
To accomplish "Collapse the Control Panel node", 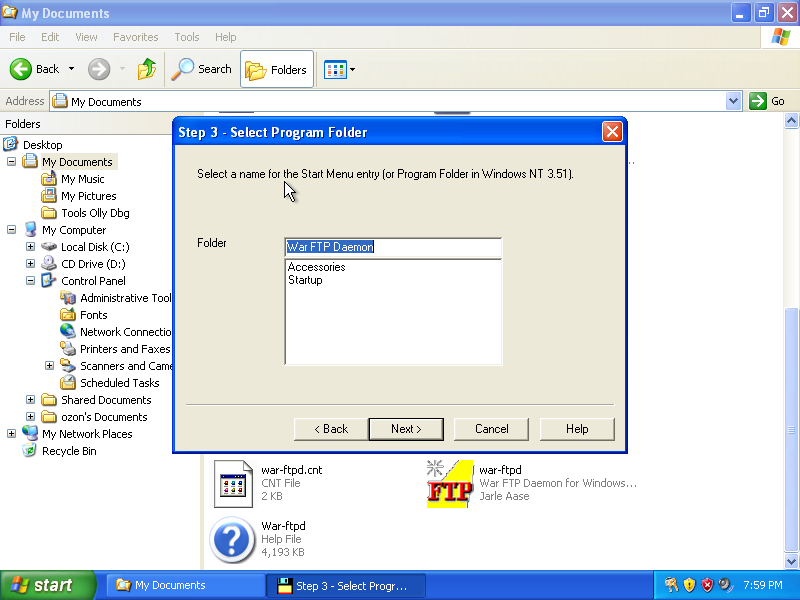I will (x=31, y=281).
